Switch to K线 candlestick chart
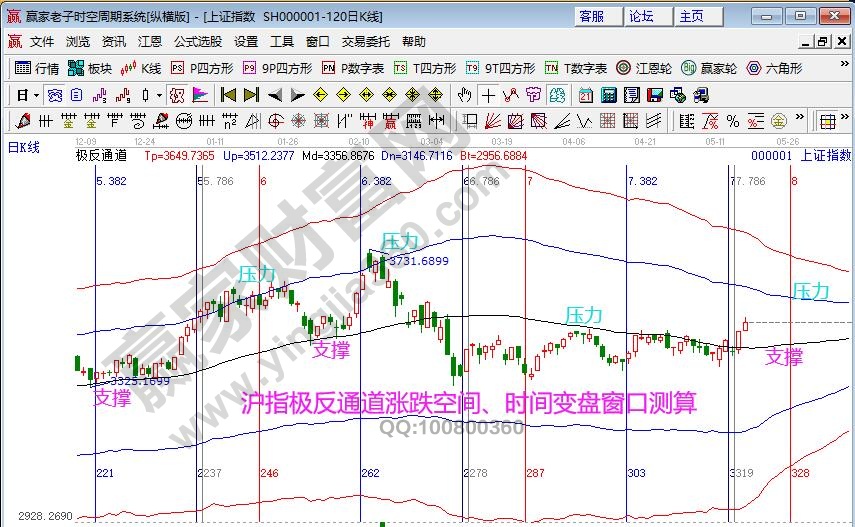The image size is (855, 527). pyautogui.click(x=141, y=69)
